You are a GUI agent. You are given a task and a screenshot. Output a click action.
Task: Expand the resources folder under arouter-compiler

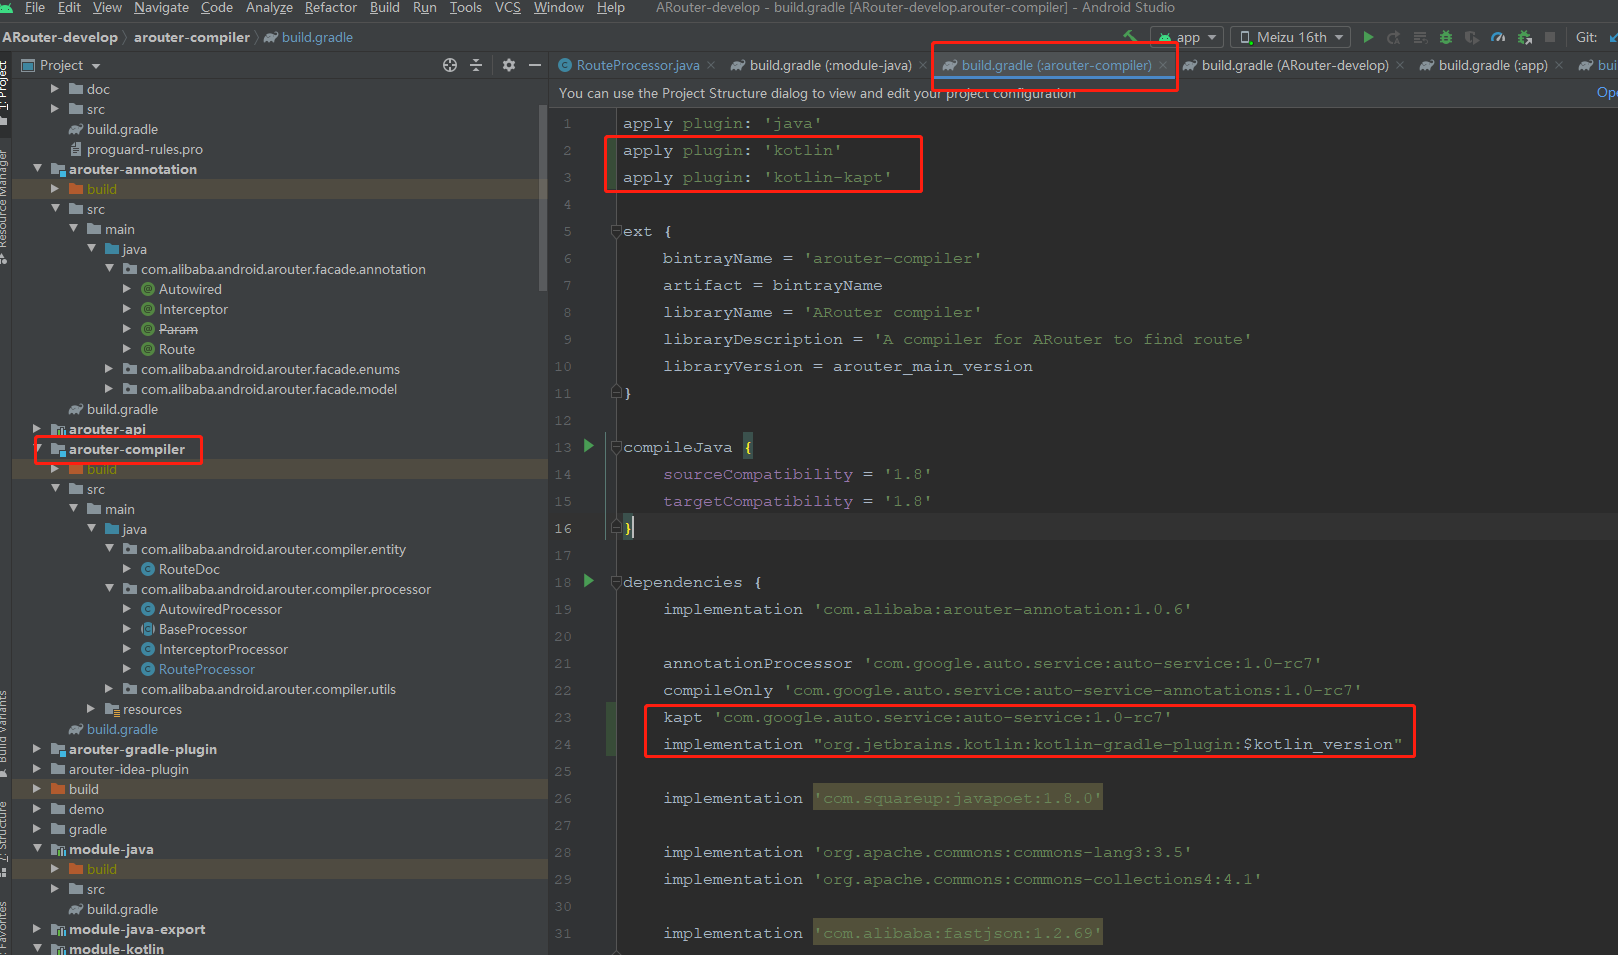(91, 709)
